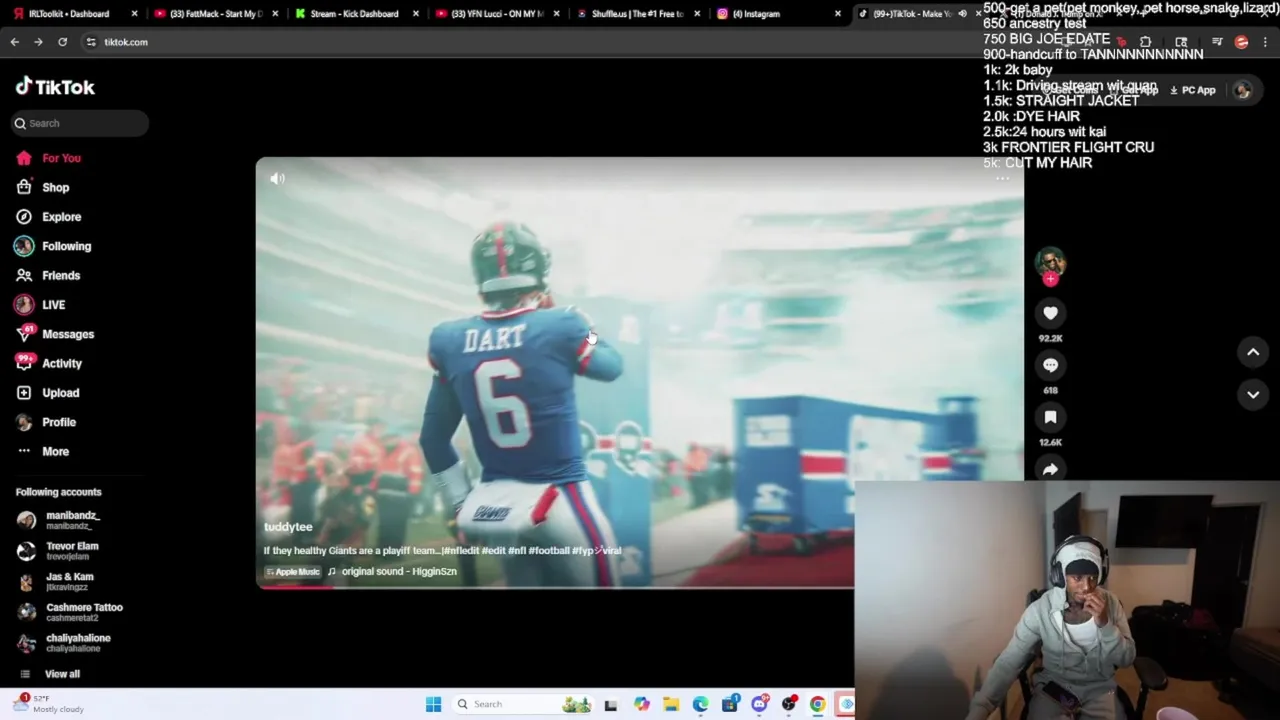Click the #football hashtag in caption
1280x720 pixels.
pyautogui.click(x=549, y=551)
